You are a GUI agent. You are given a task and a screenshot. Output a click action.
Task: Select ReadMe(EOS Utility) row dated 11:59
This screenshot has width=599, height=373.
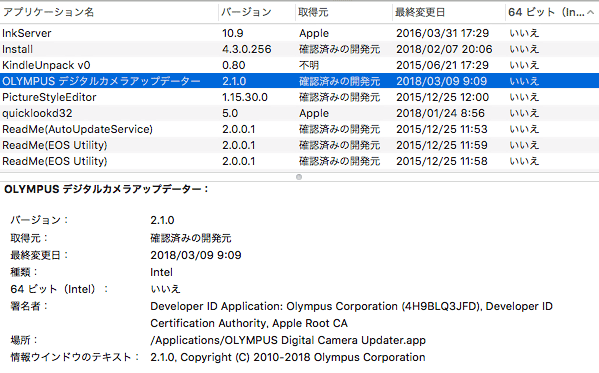[300, 145]
